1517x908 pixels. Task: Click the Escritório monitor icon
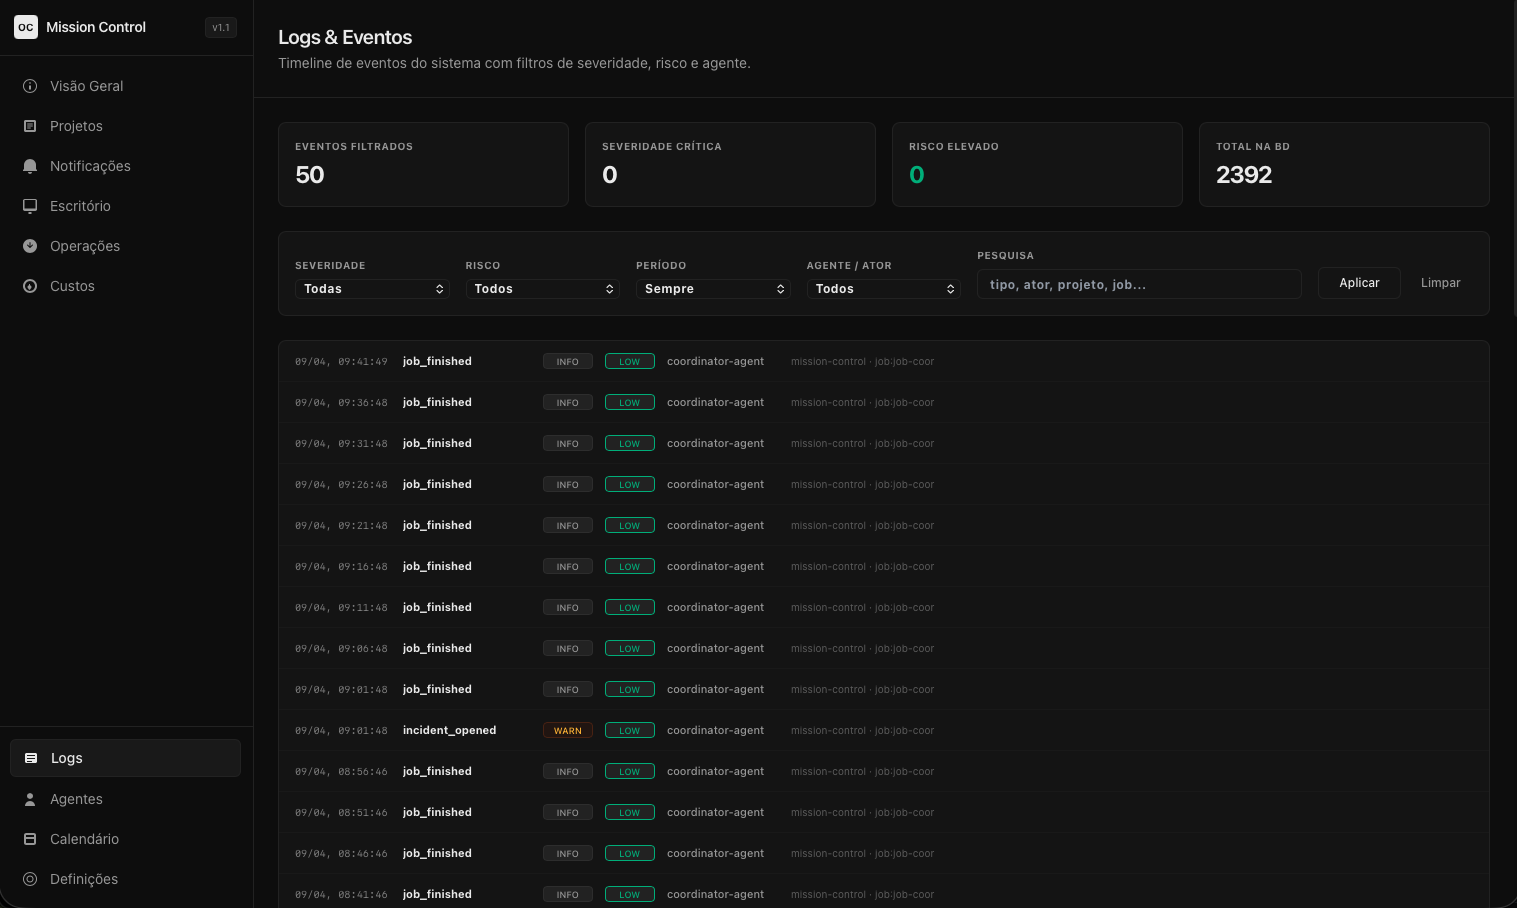coord(30,206)
